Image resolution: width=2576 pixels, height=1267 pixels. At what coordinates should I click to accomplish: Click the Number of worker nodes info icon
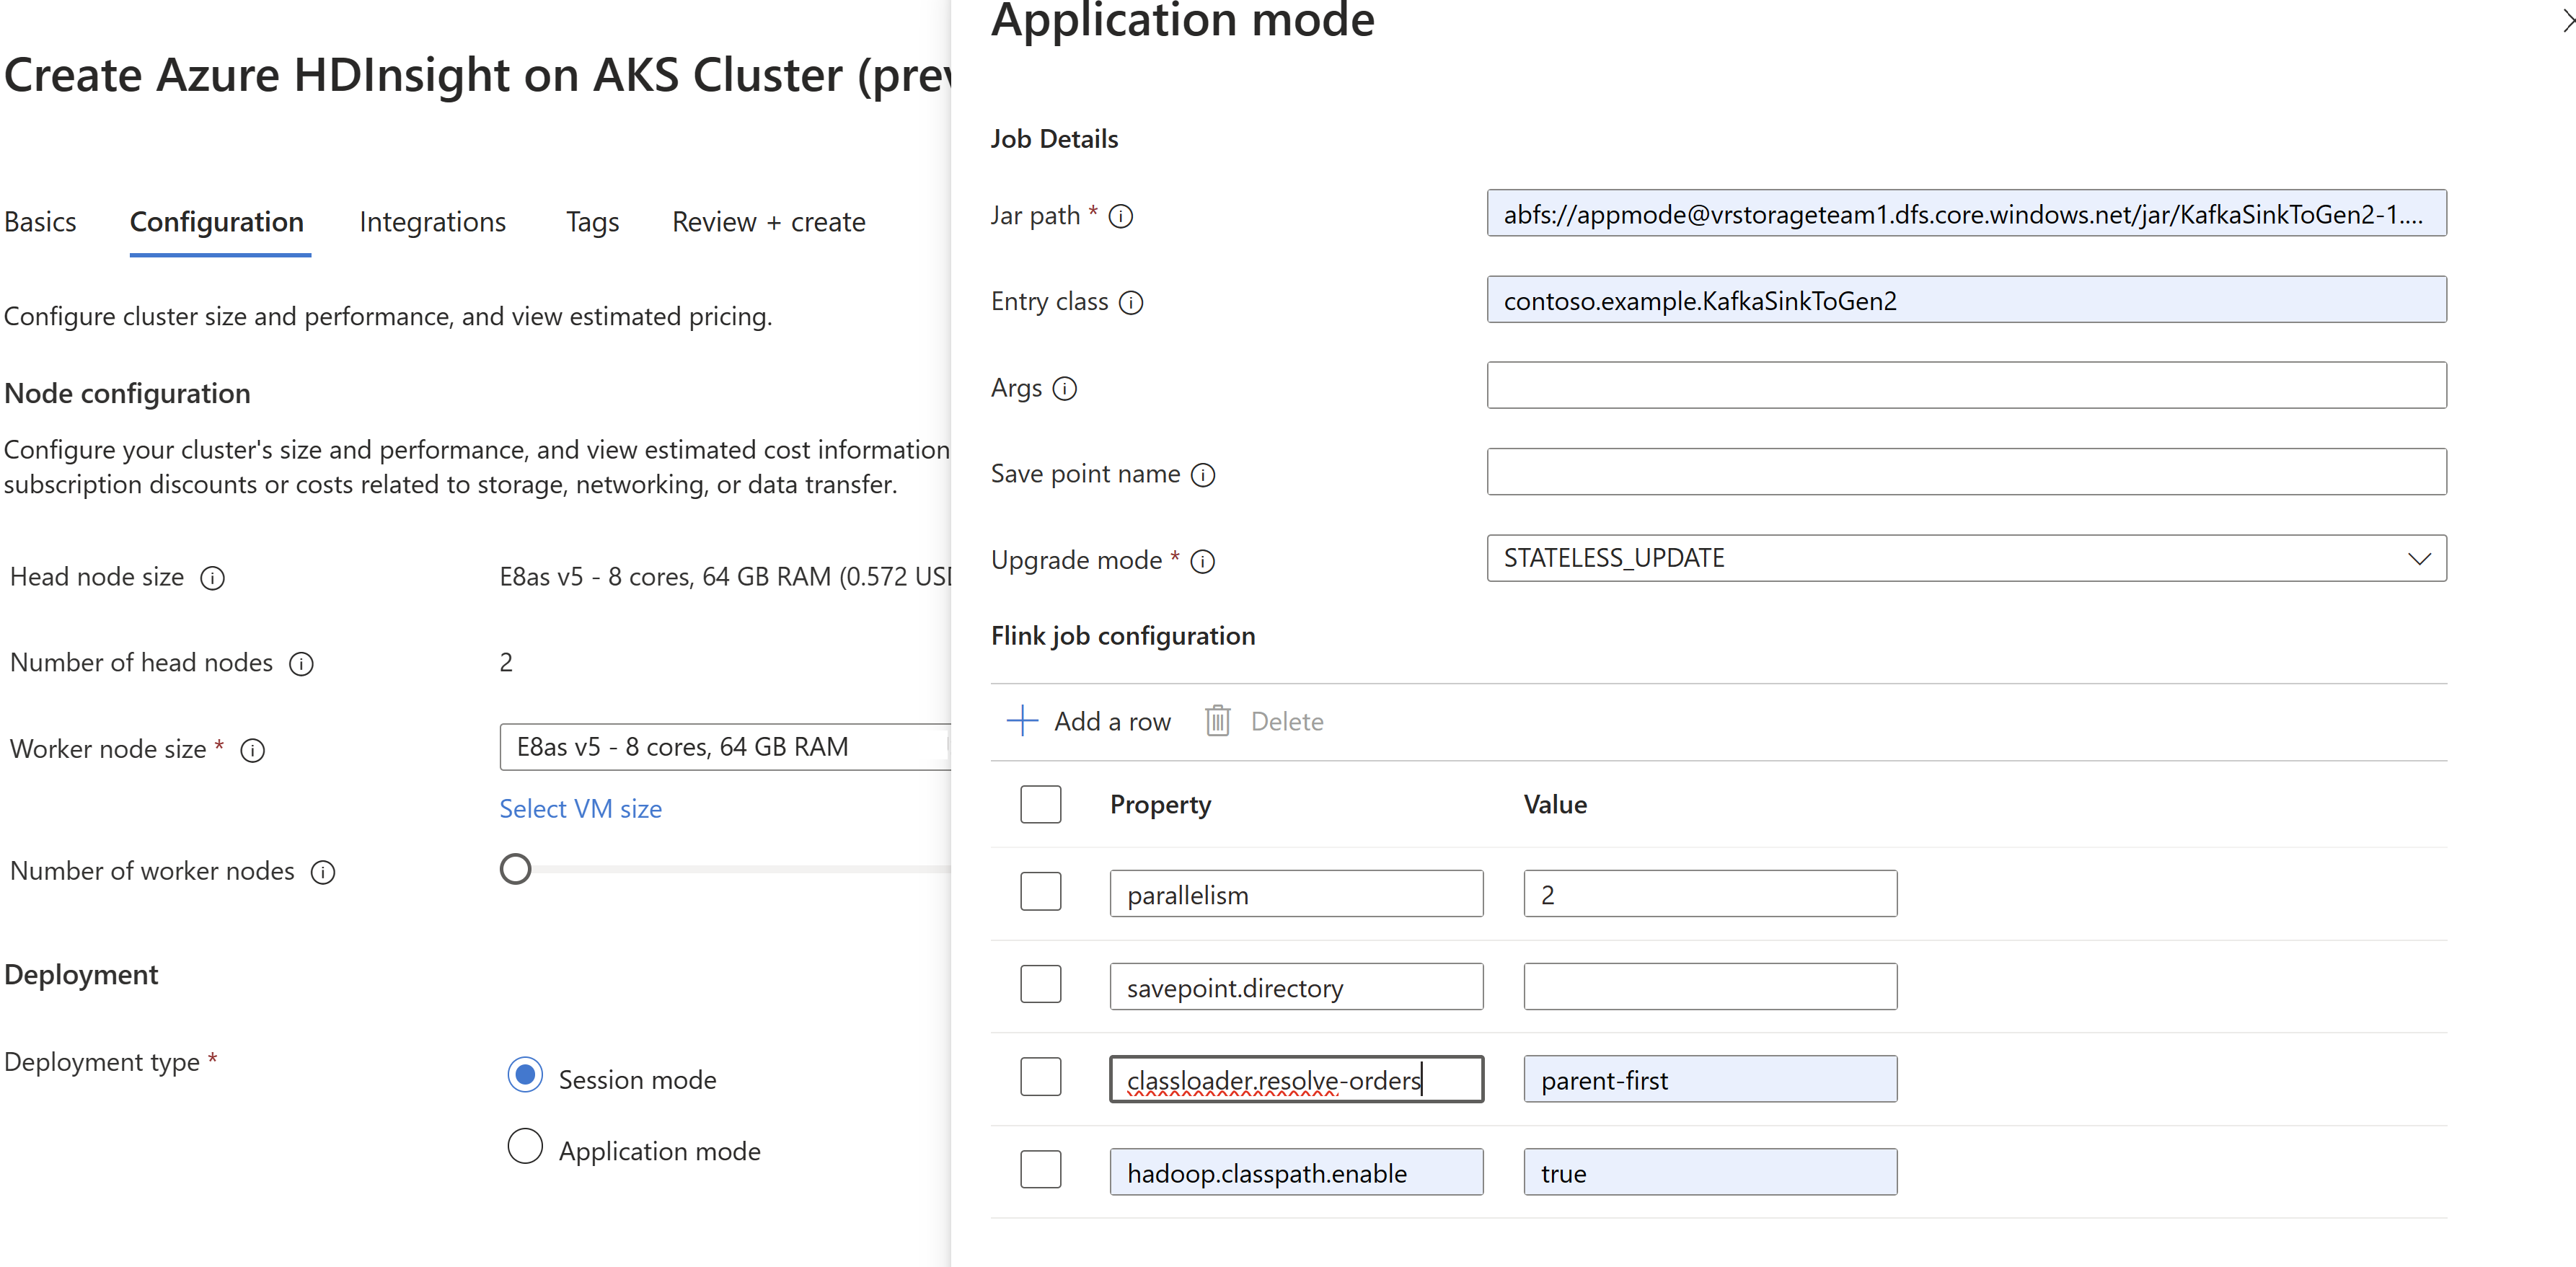pyautogui.click(x=322, y=872)
